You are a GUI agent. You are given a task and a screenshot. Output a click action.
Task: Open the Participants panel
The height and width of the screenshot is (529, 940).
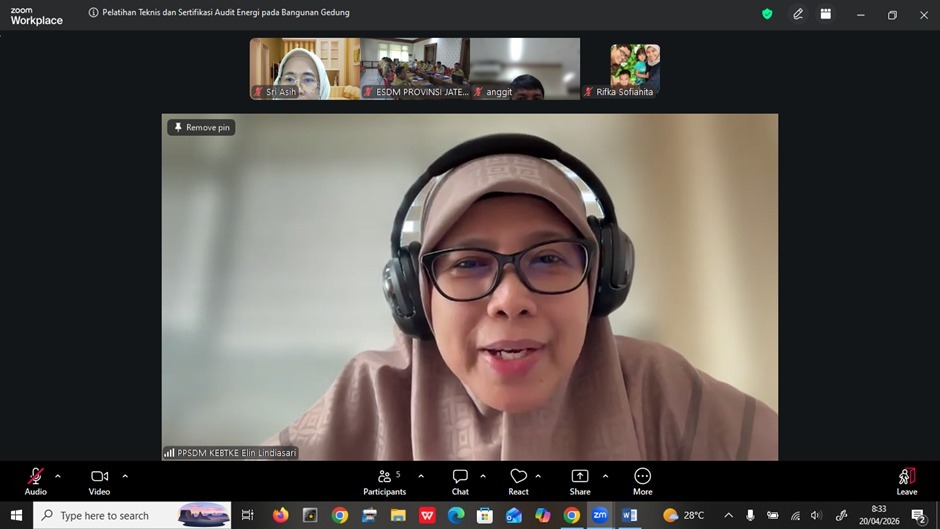(384, 478)
